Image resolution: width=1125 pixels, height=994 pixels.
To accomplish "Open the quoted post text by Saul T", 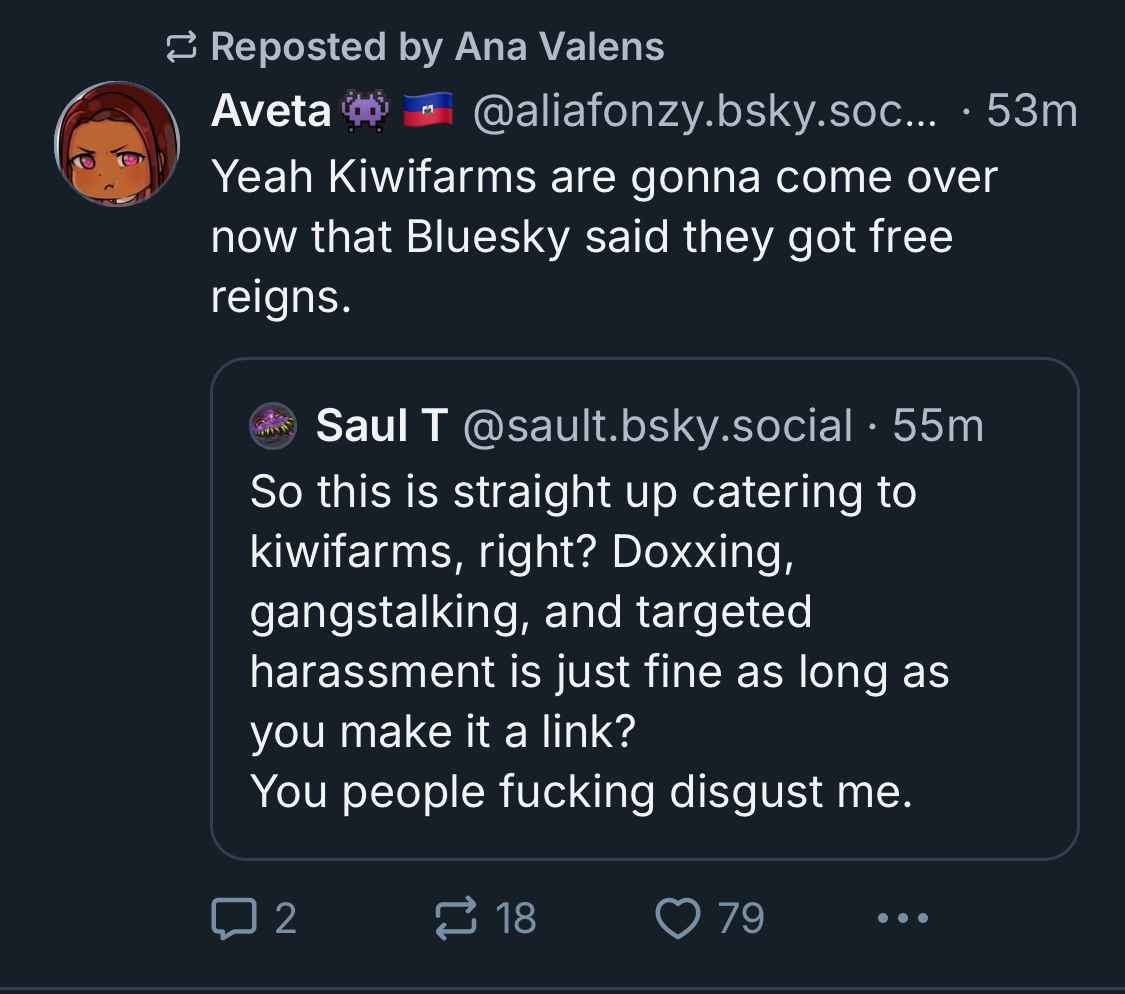I will point(598,640).
